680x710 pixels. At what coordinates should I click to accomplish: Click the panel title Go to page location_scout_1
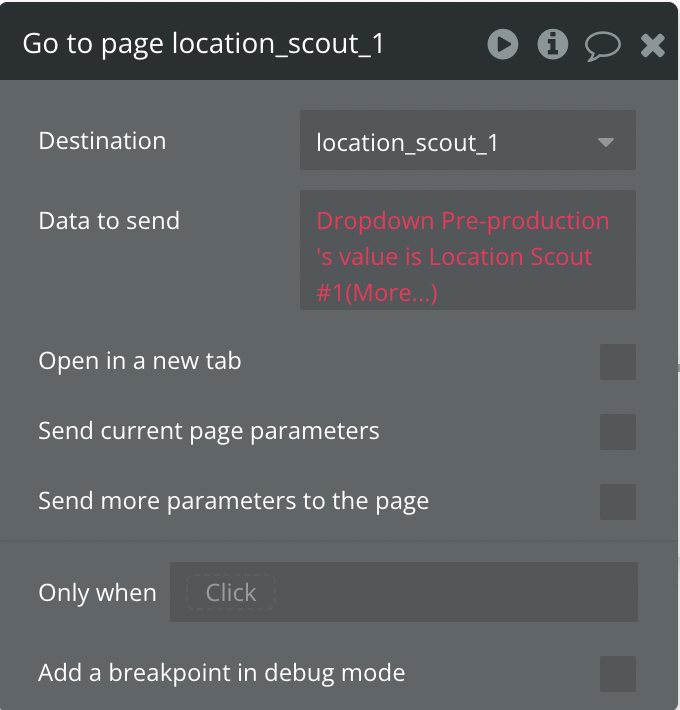203,45
